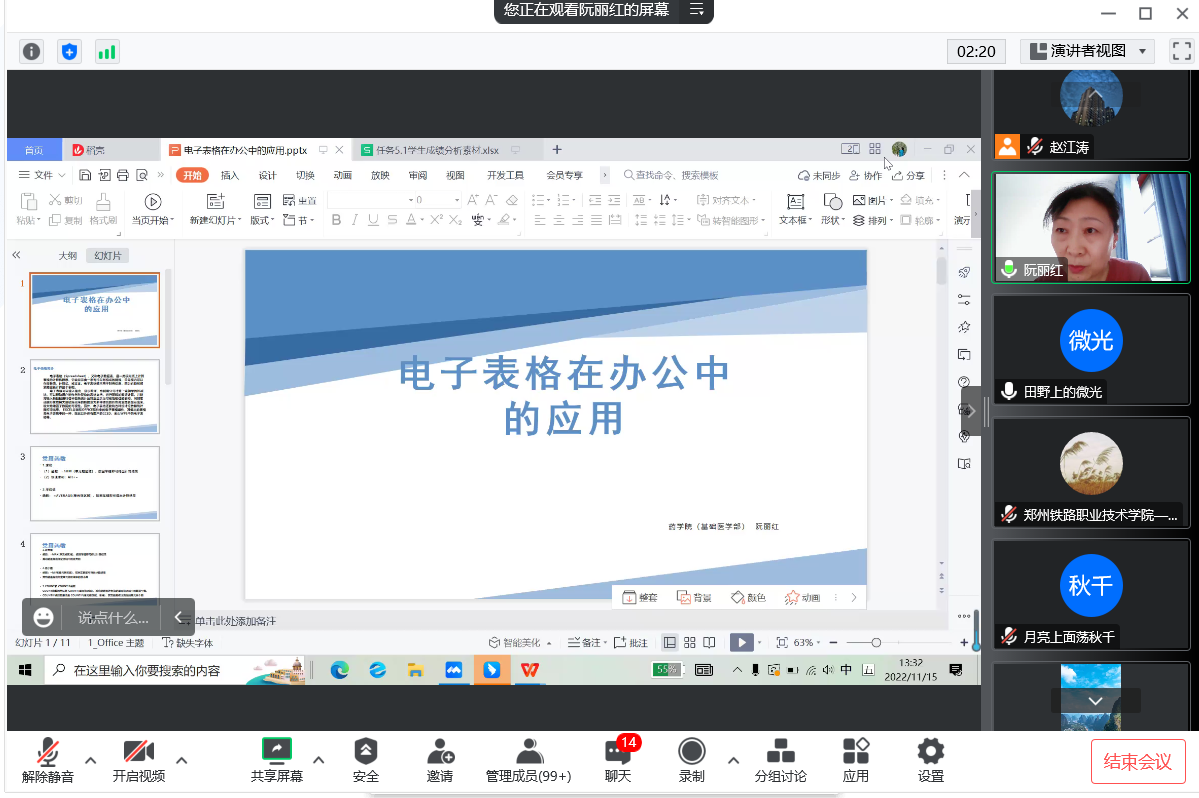
Task: Turn on video (开启视频)
Action: [x=138, y=761]
